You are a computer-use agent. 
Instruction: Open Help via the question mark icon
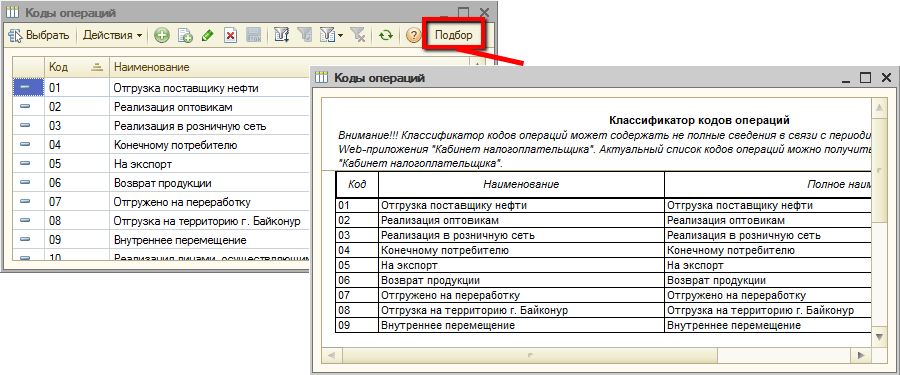pyautogui.click(x=413, y=36)
